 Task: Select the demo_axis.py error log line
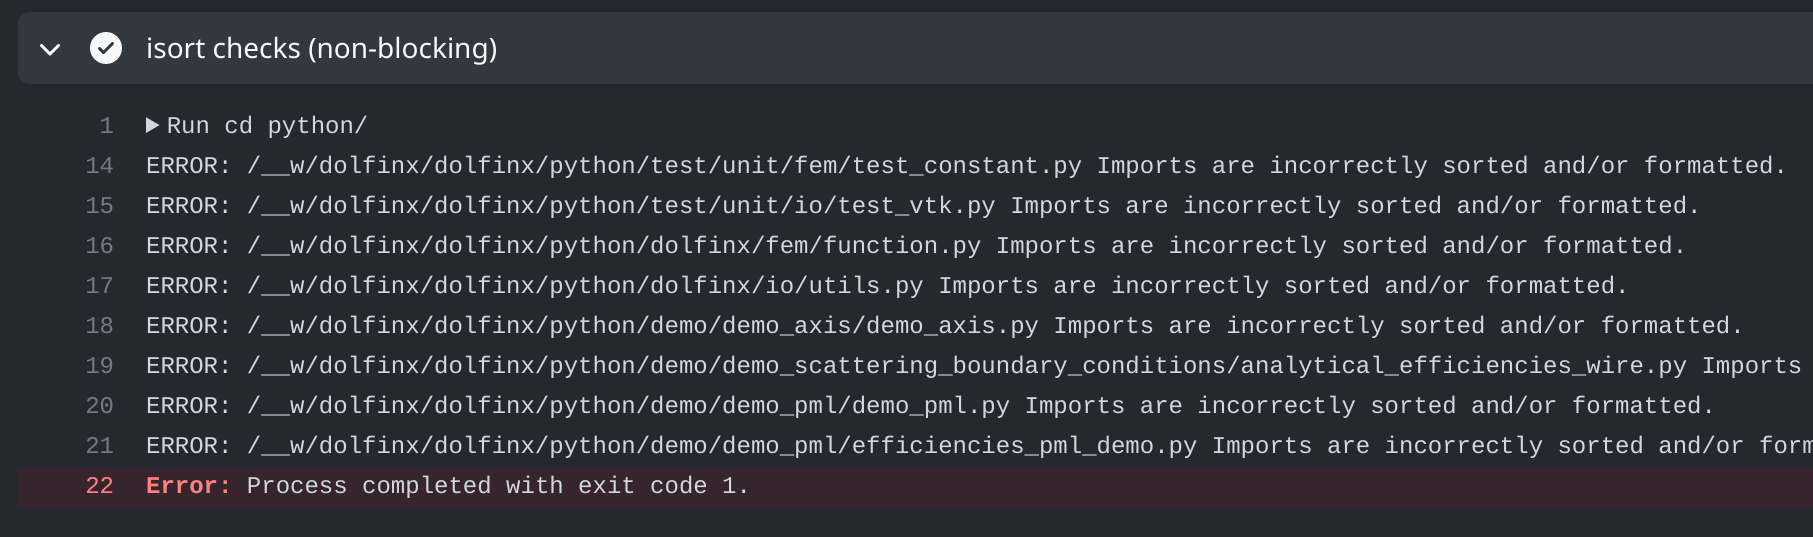[x=945, y=326]
